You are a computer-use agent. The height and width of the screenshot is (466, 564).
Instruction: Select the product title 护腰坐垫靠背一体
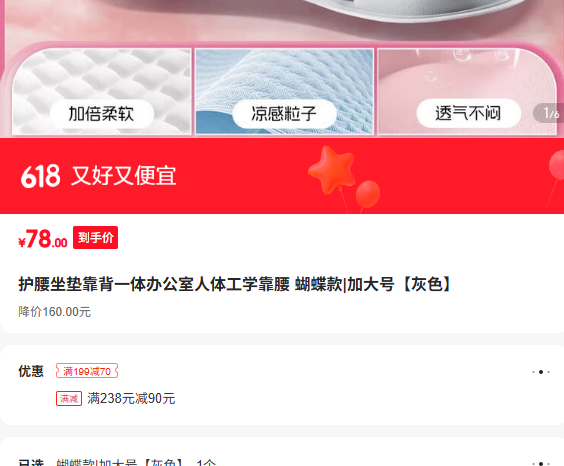coord(234,284)
